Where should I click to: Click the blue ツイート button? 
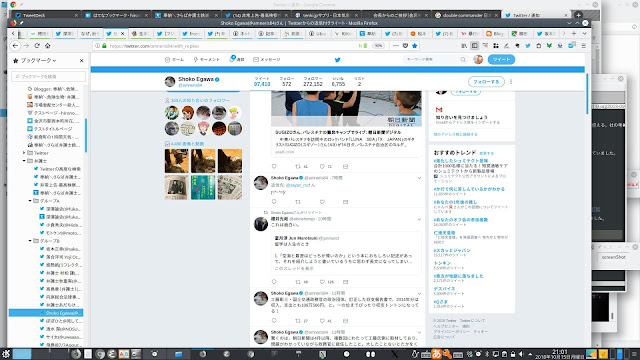(501, 60)
